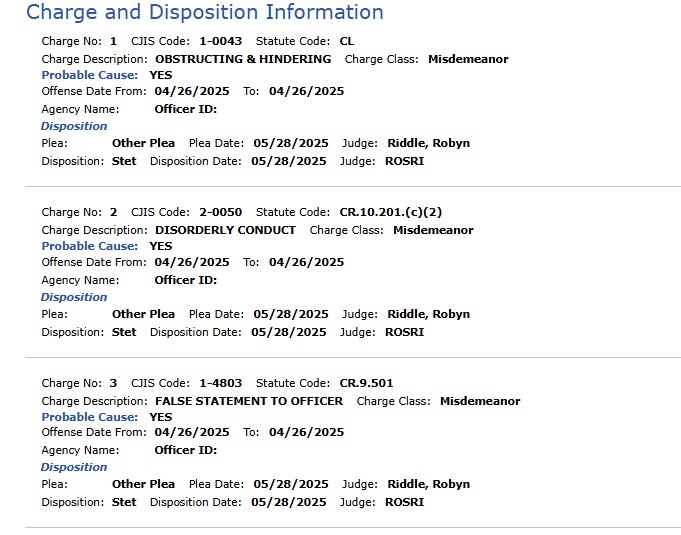
Task: Click Probable Cause label for charge 3
Action: click(x=89, y=417)
